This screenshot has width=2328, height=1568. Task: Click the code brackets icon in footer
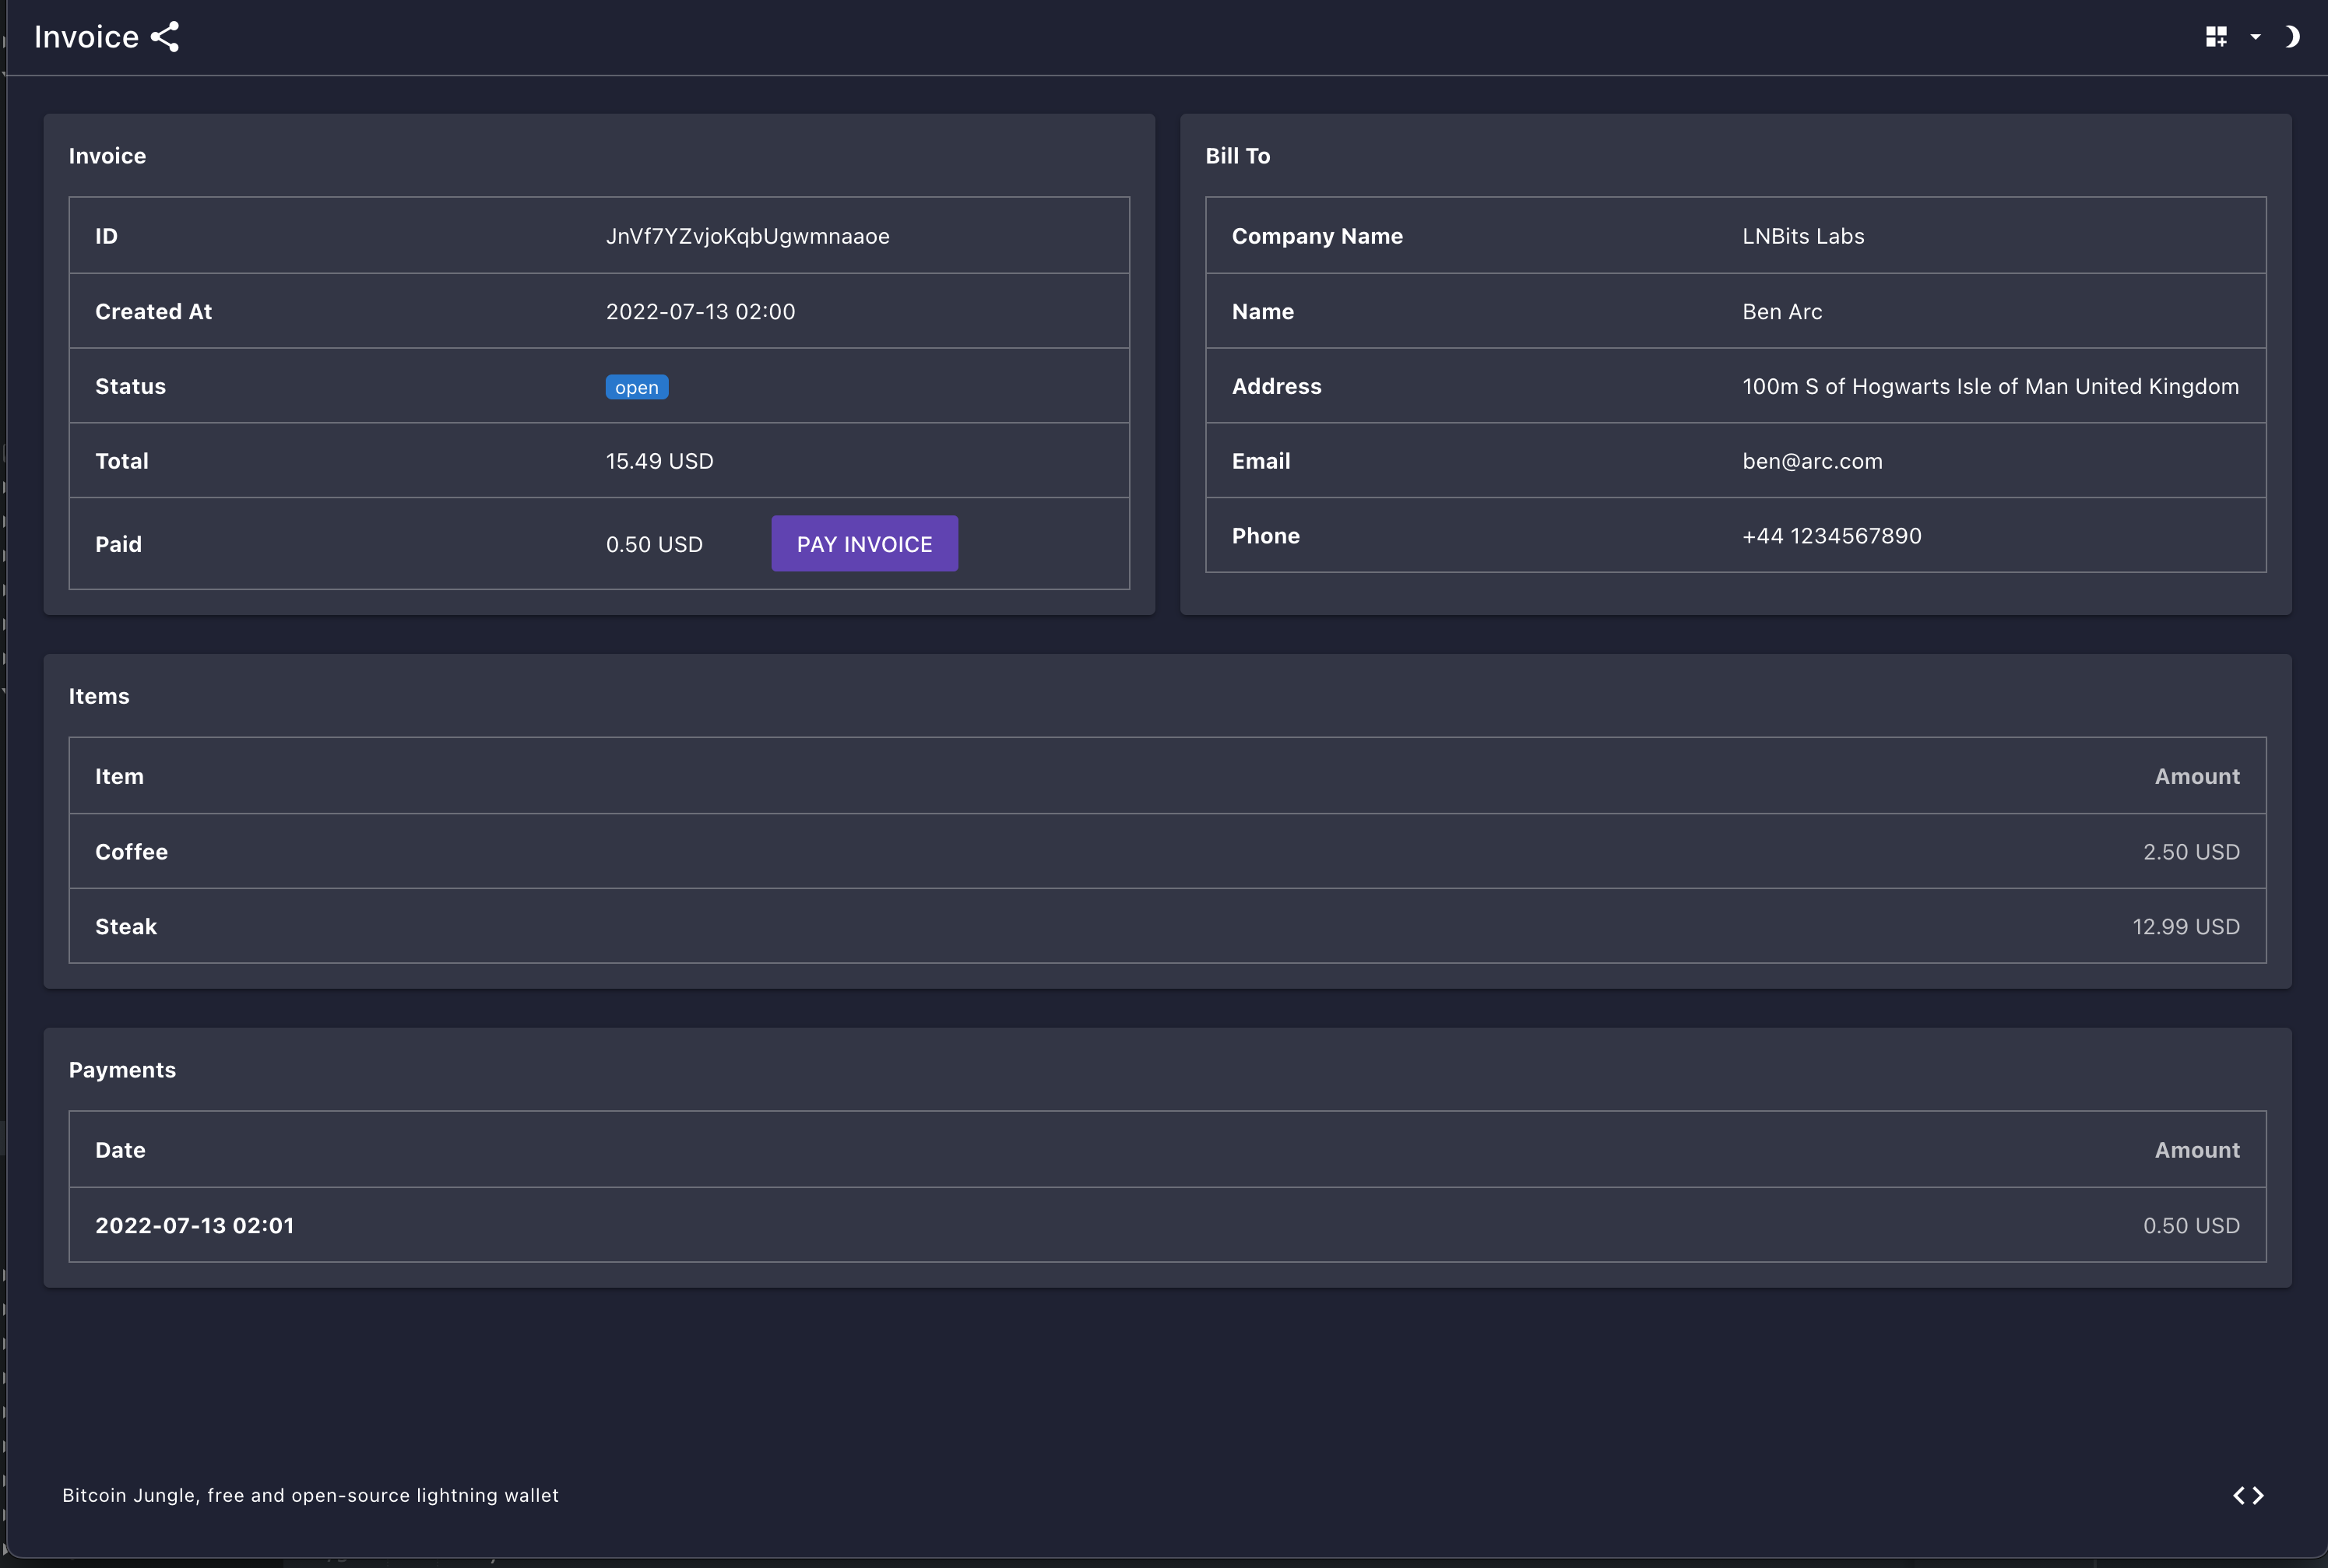pos(2248,1495)
